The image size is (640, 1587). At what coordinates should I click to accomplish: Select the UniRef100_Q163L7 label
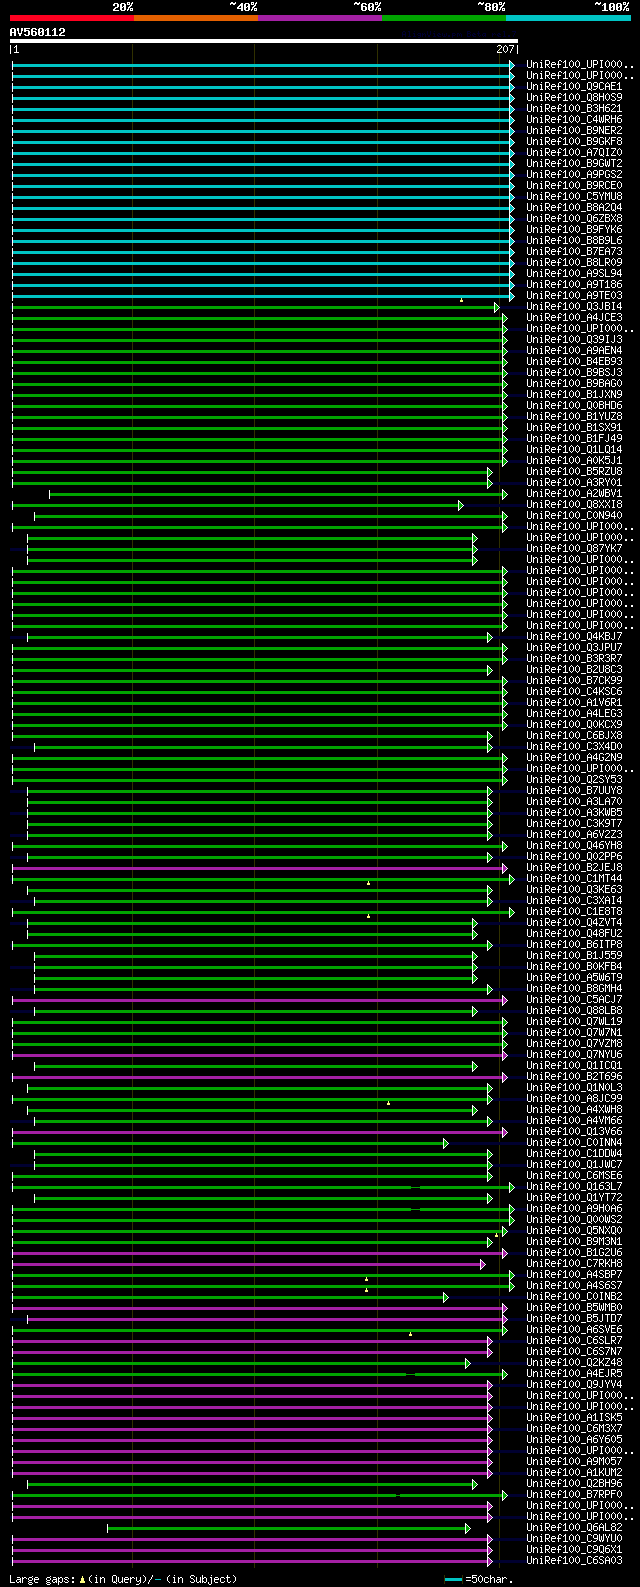coord(574,1187)
